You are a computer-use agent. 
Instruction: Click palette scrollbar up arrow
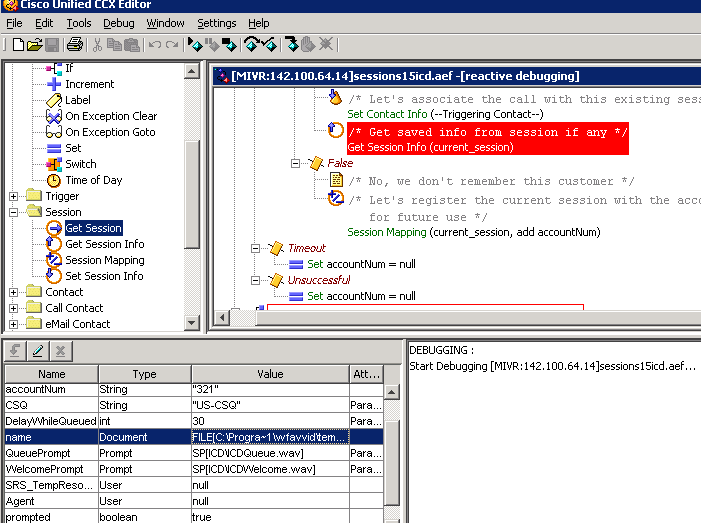(192, 71)
